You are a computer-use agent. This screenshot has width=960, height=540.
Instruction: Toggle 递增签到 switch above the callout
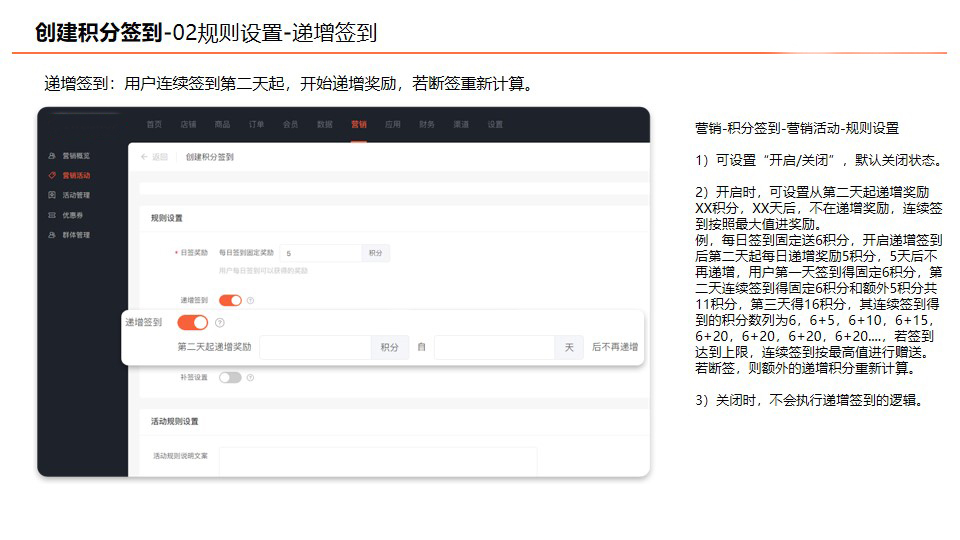coord(230,300)
